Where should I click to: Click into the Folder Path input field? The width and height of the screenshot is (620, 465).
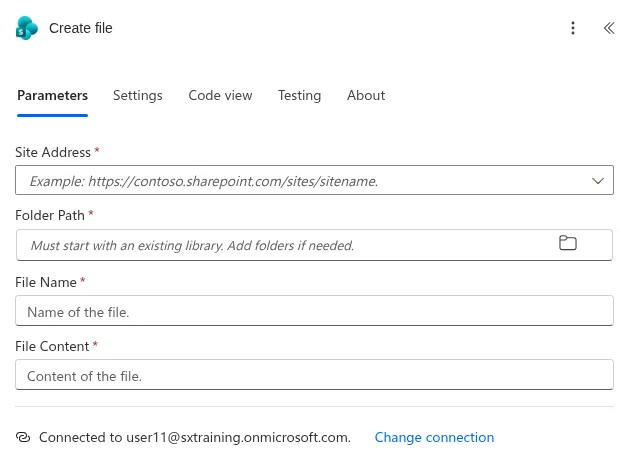[314, 245]
